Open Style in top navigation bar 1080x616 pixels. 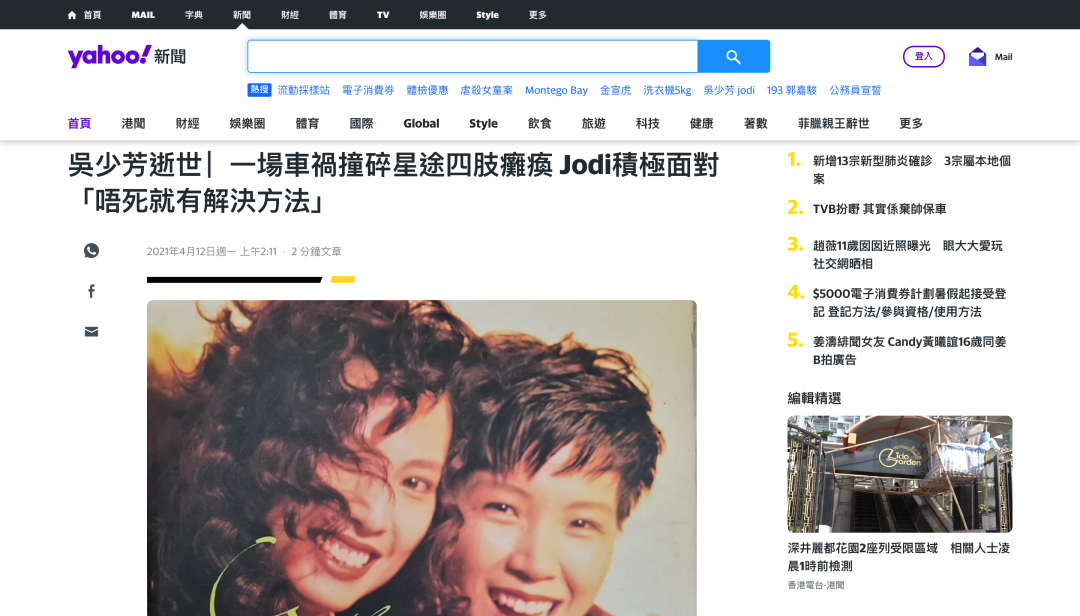click(x=488, y=15)
